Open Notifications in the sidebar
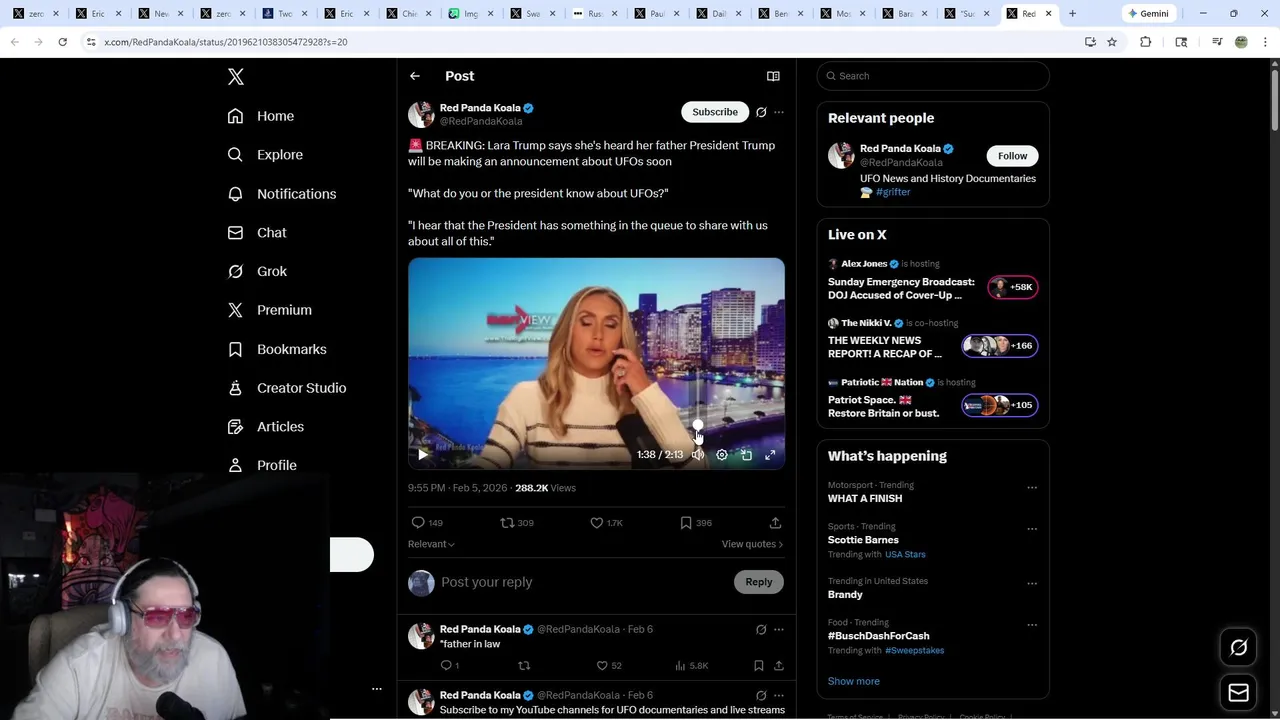1280x720 pixels. pyautogui.click(x=282, y=194)
